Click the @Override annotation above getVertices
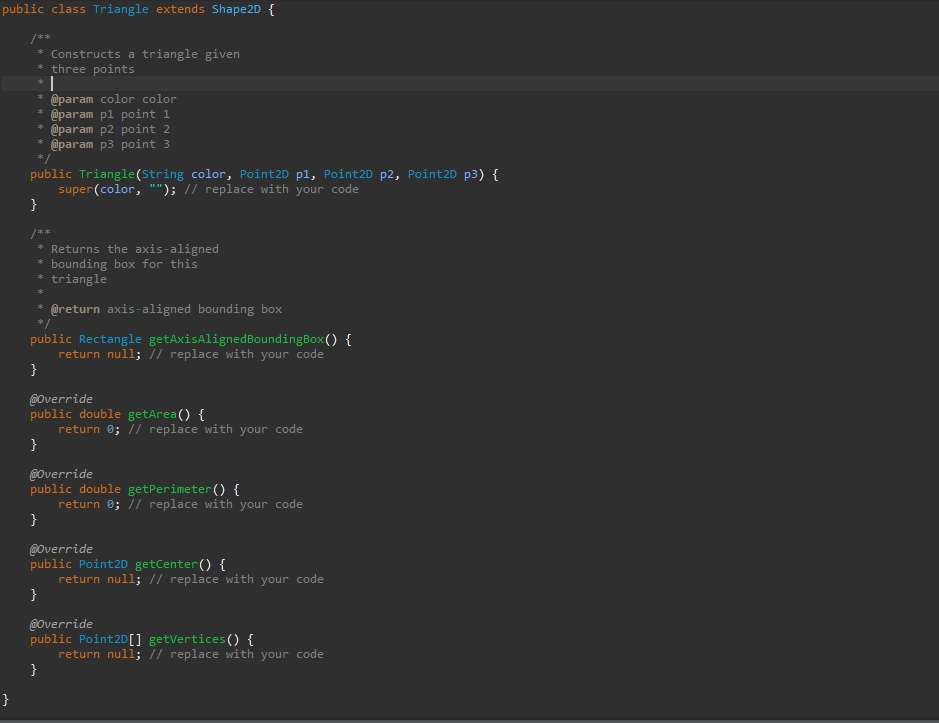This screenshot has height=723, width=939. coord(60,624)
